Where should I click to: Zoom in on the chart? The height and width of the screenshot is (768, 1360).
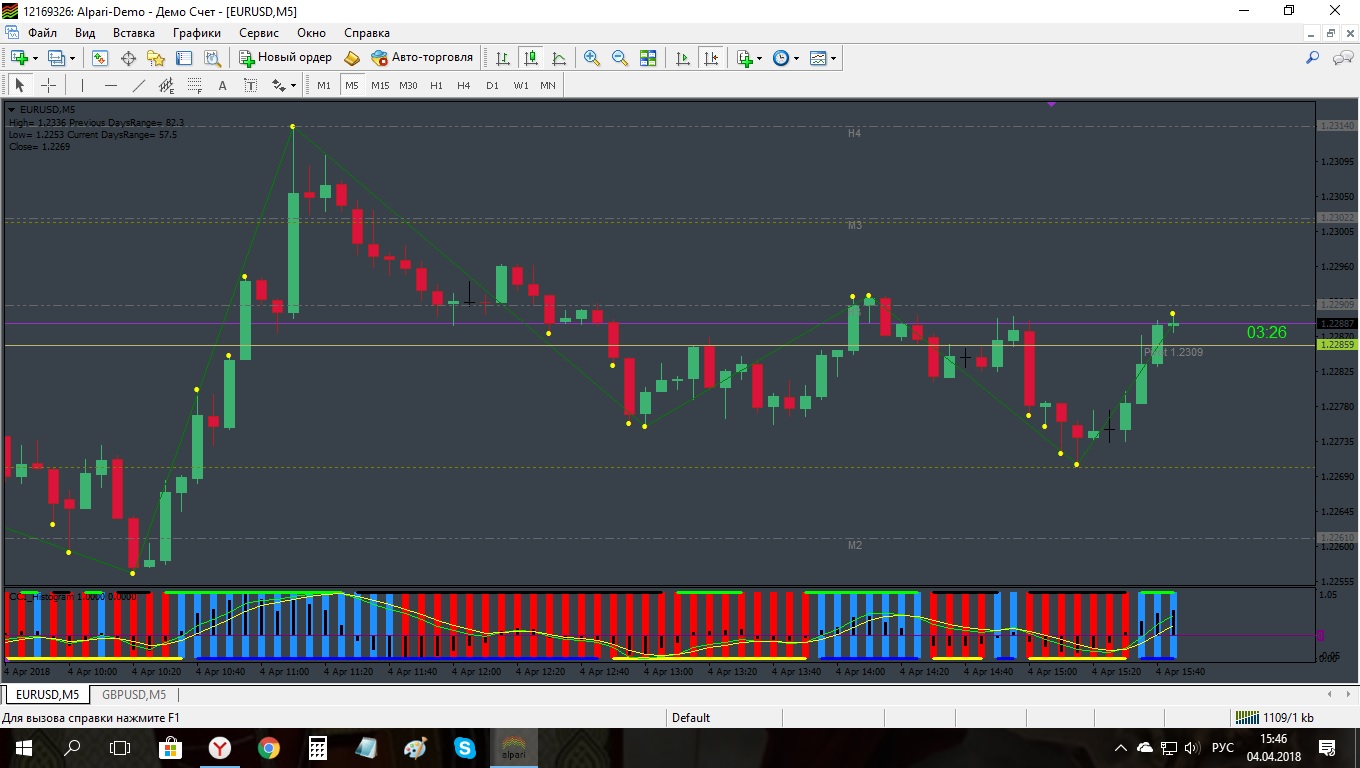[592, 58]
